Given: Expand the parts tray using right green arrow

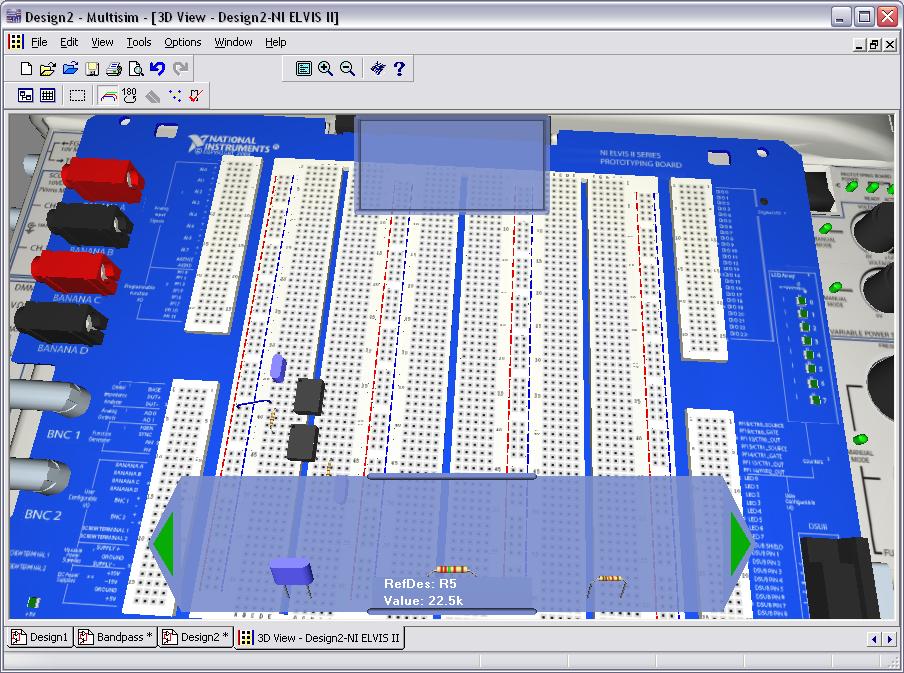Looking at the screenshot, I should [x=741, y=544].
